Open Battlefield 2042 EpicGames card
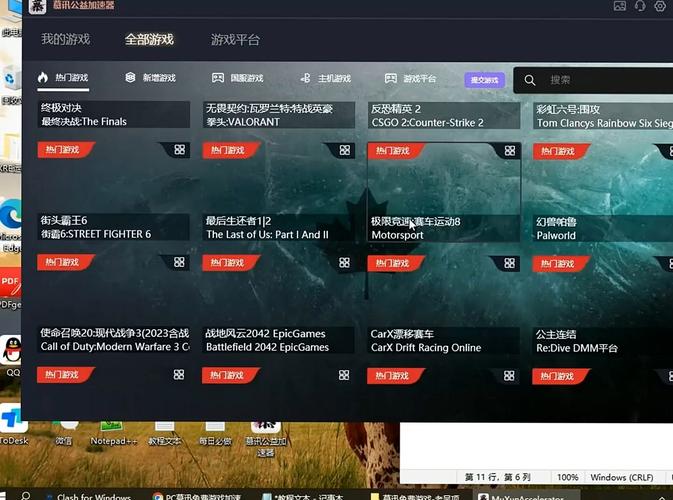The width and height of the screenshot is (673, 500). (x=279, y=340)
